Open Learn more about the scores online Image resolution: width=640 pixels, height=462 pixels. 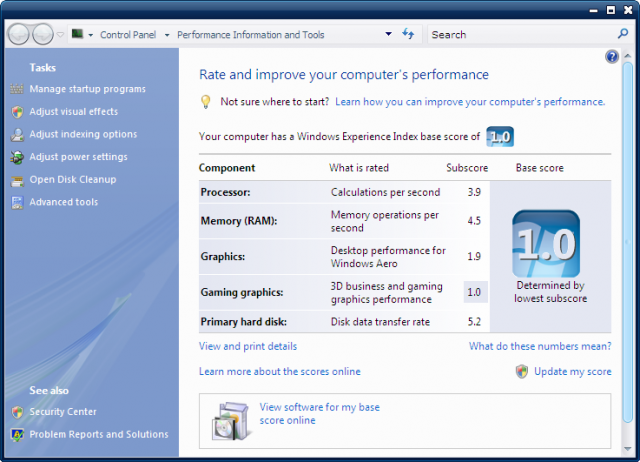click(x=280, y=371)
